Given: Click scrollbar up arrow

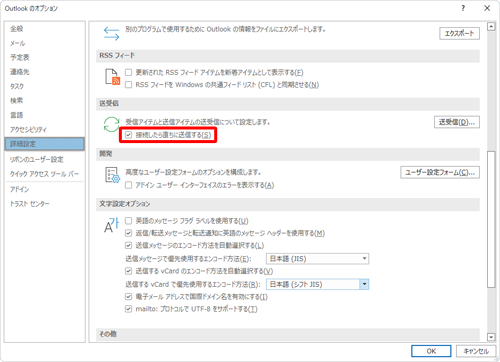Looking at the screenshot, I should (491, 26).
